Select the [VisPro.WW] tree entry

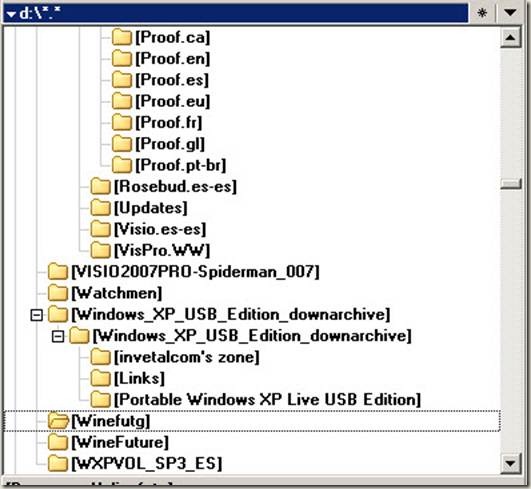(x=162, y=251)
